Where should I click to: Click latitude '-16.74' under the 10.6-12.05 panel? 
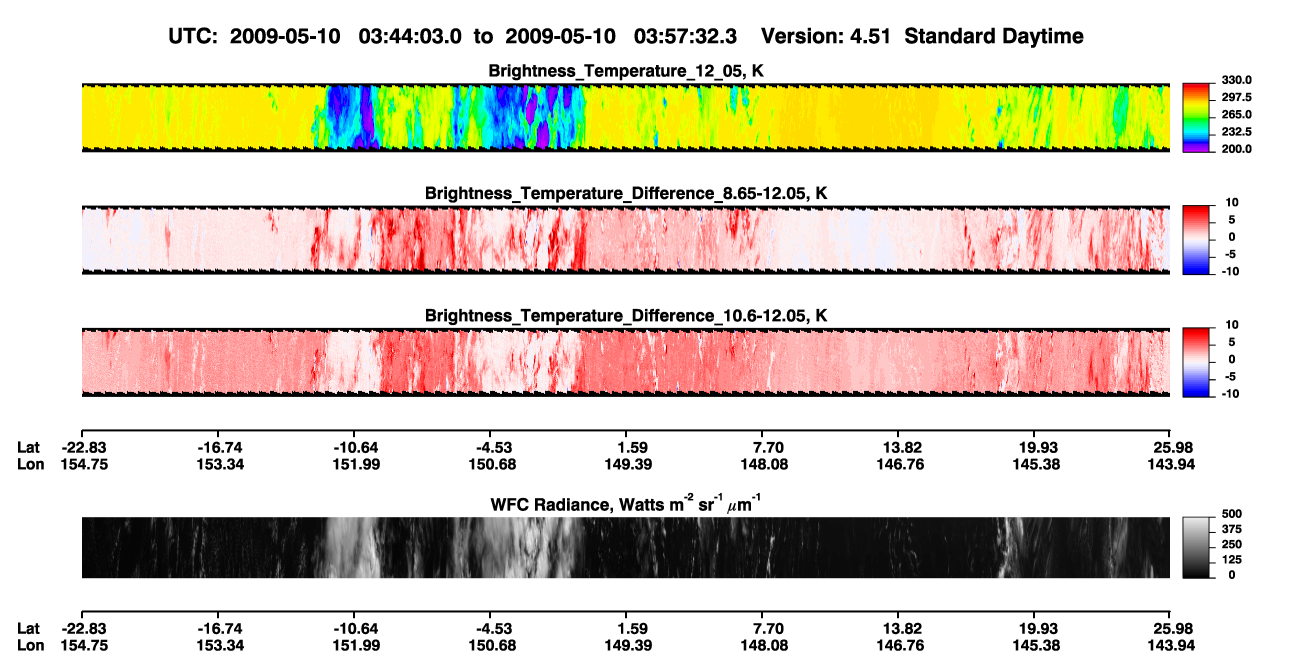(219, 447)
